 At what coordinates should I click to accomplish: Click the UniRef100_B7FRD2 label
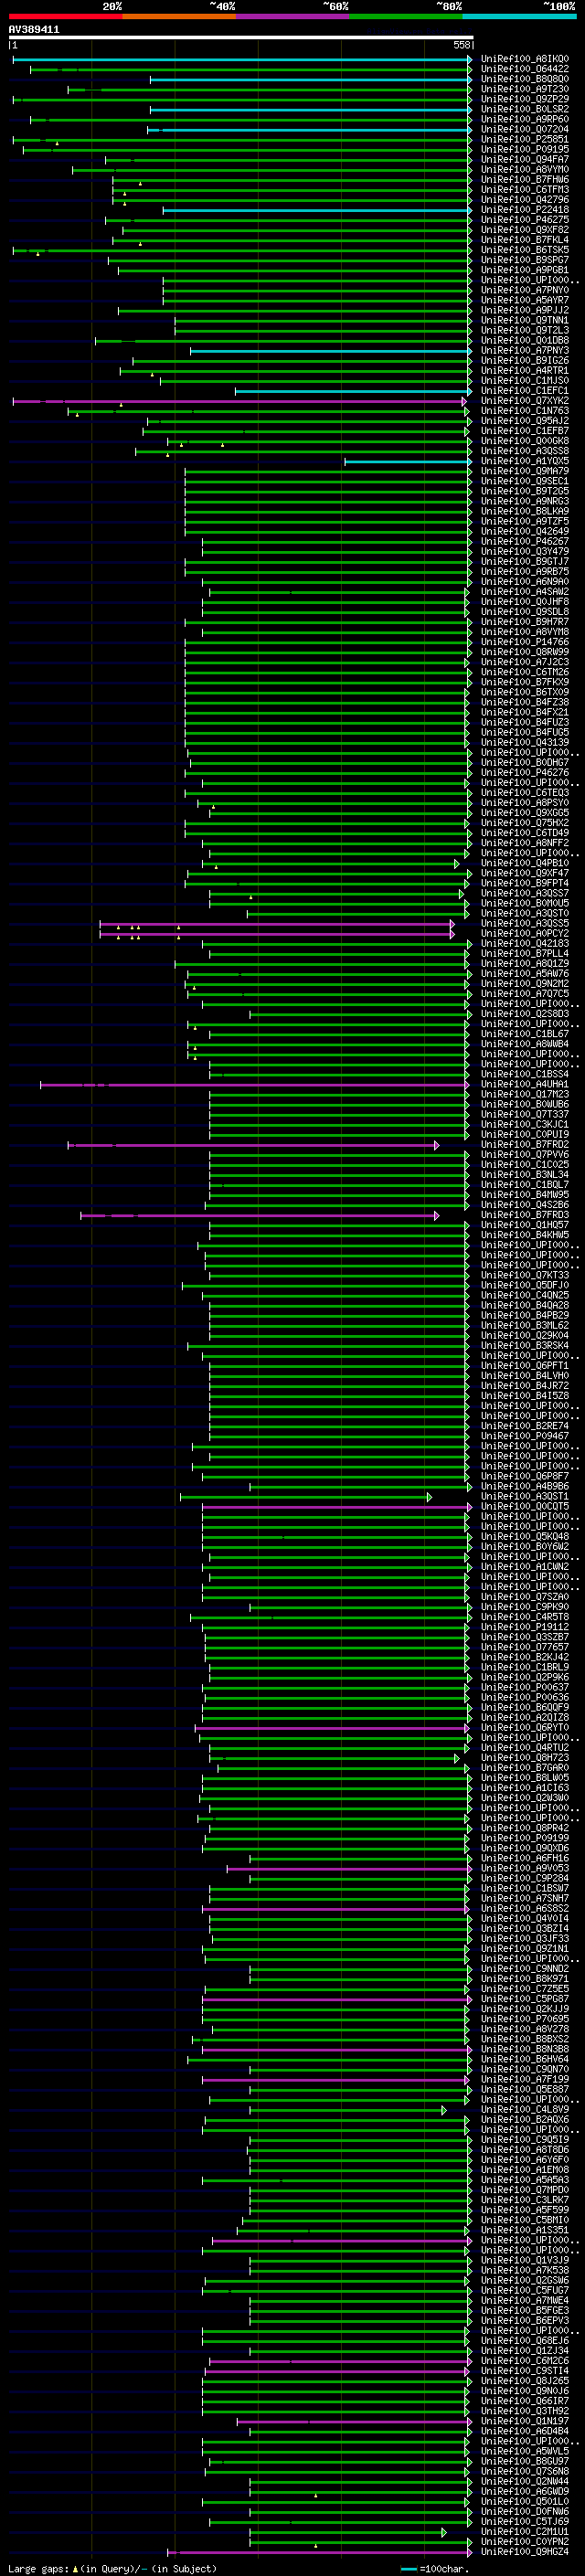pyautogui.click(x=524, y=1145)
